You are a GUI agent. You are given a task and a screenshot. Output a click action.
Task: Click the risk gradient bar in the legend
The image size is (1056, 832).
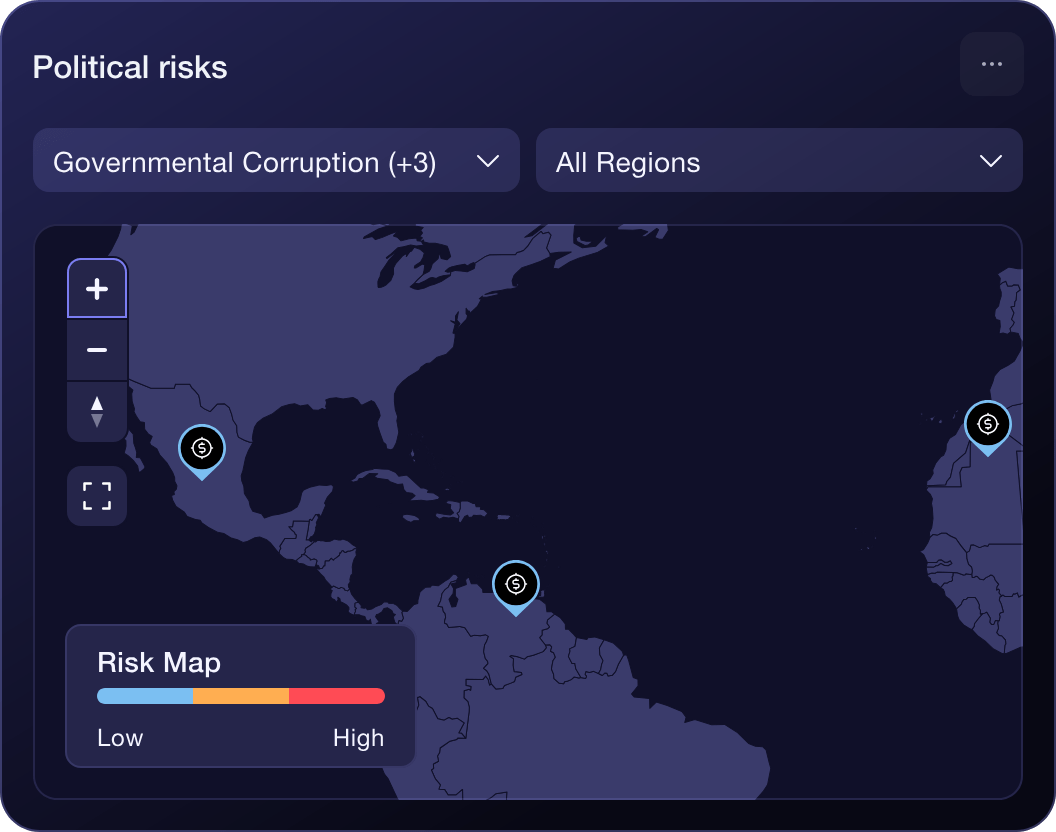240,696
